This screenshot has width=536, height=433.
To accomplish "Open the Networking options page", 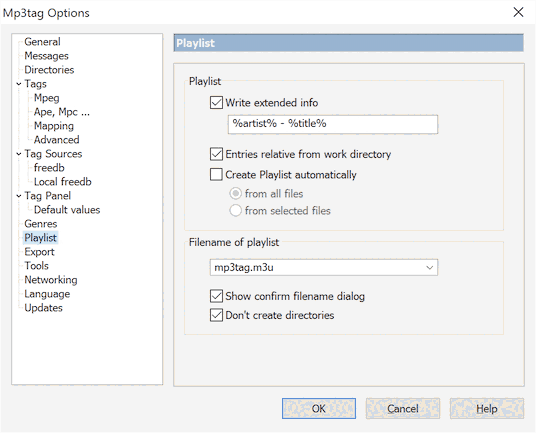I will click(x=51, y=280).
